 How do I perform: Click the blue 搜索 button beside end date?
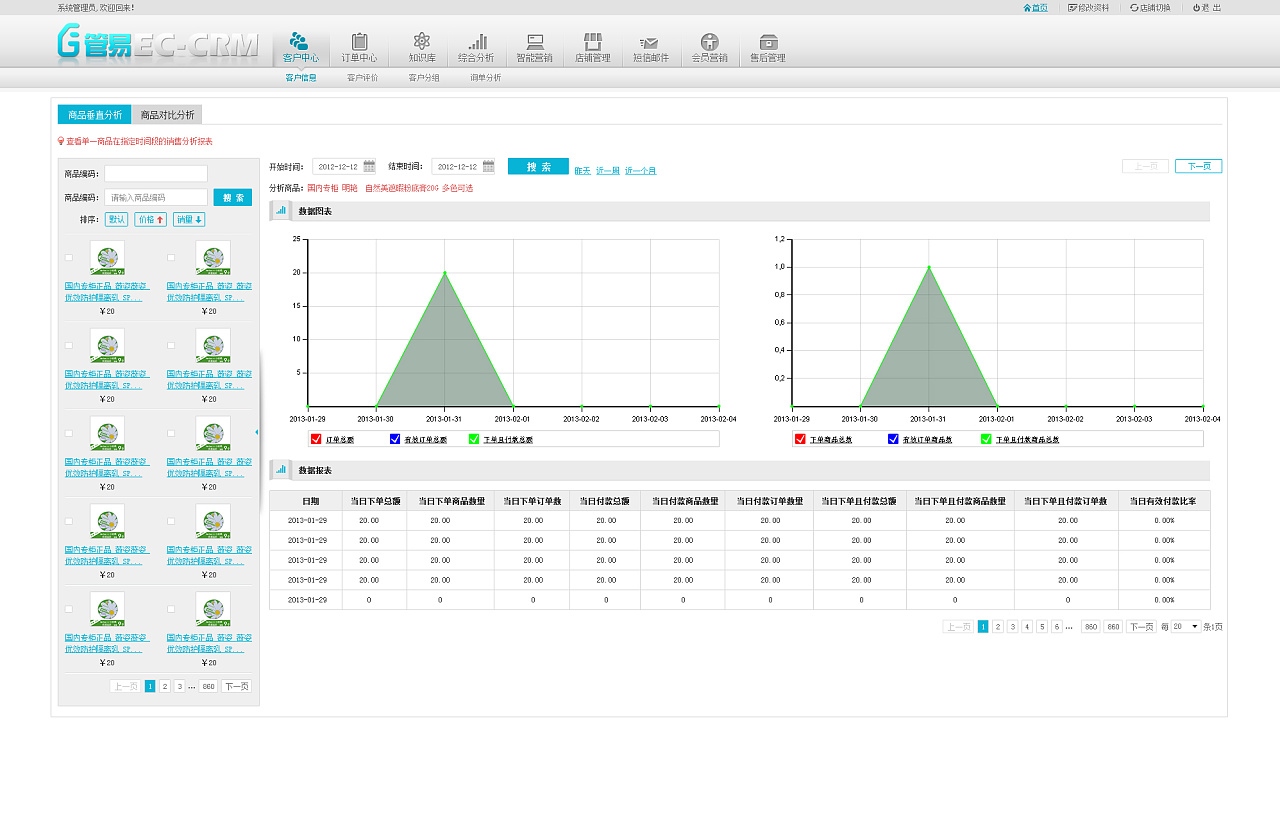(x=538, y=167)
